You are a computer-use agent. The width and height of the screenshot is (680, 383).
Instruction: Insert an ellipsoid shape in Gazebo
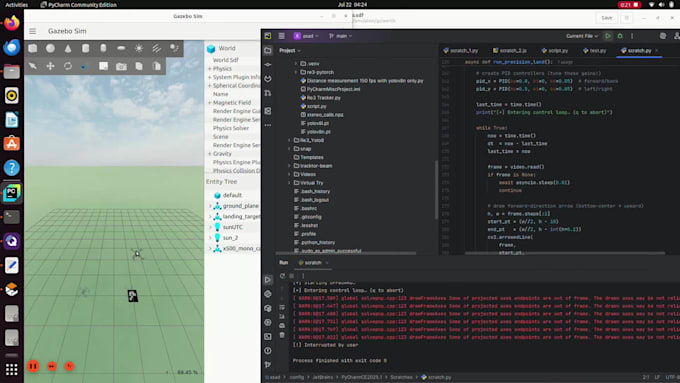pos(121,48)
